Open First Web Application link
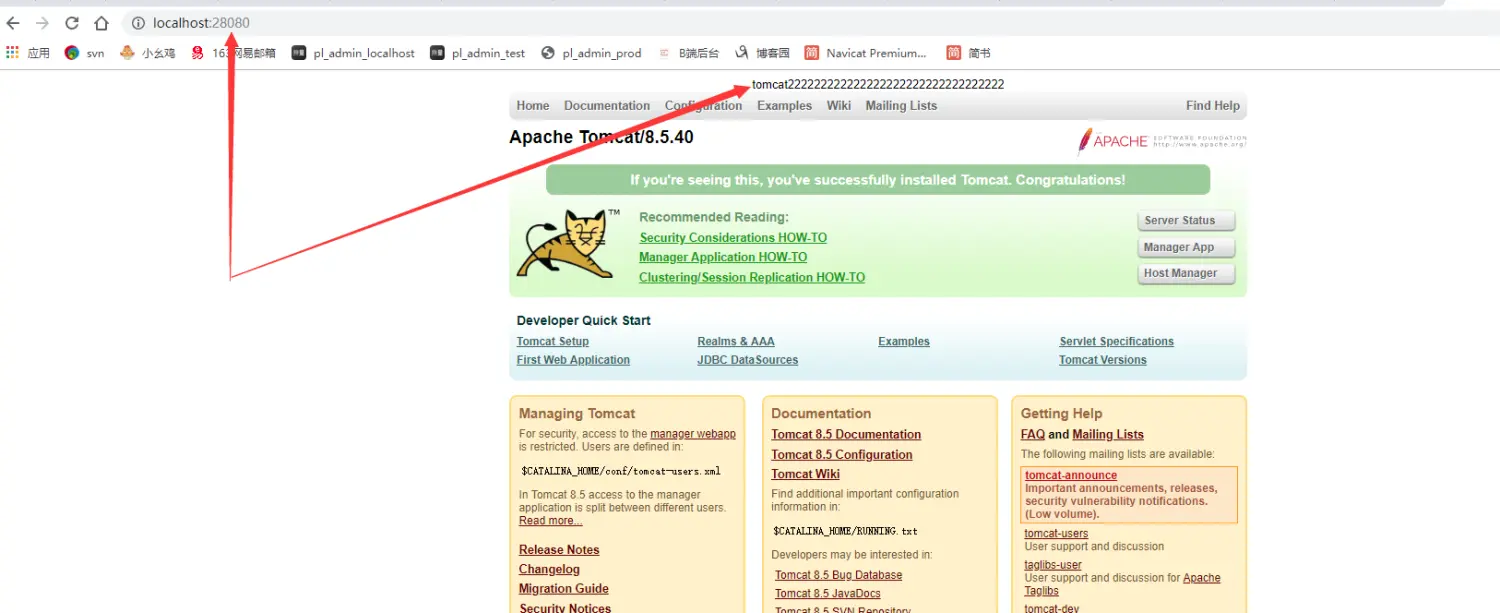The image size is (1500, 613). 573,360
